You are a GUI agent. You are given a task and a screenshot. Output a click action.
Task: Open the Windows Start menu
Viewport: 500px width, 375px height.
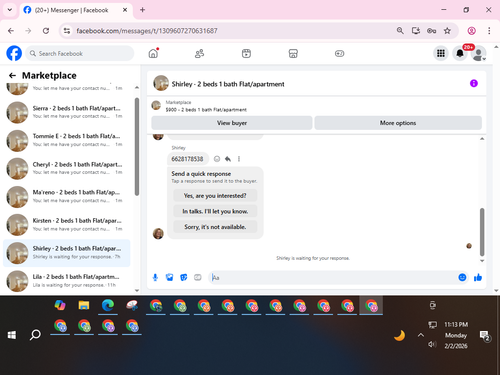pyautogui.click(x=12, y=335)
